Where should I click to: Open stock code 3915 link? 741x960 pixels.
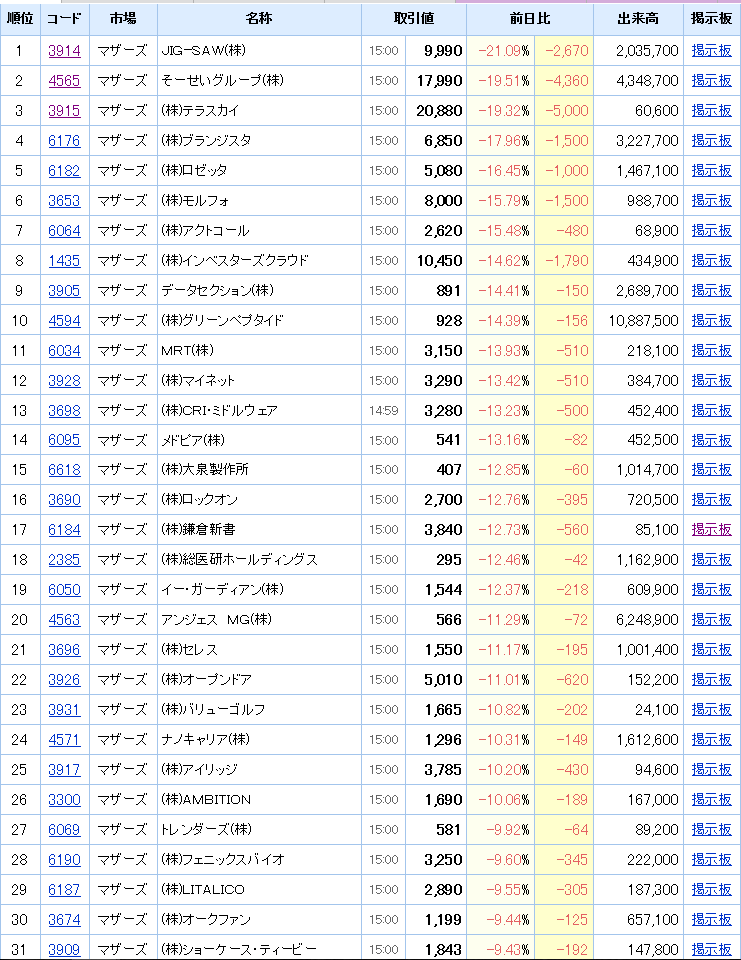click(64, 111)
